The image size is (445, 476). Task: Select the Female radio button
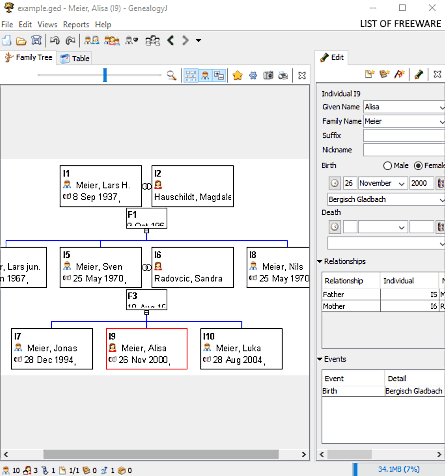[x=418, y=166]
